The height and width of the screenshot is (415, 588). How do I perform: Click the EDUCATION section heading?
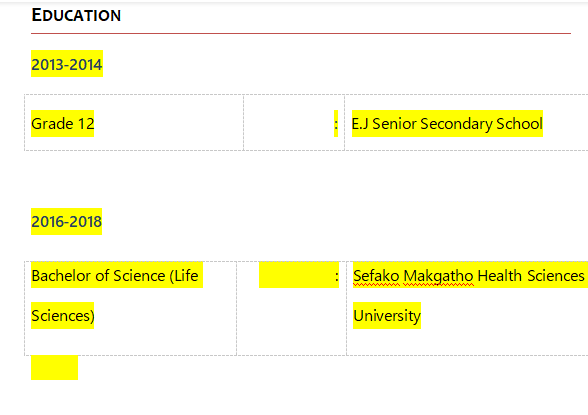pos(76,15)
